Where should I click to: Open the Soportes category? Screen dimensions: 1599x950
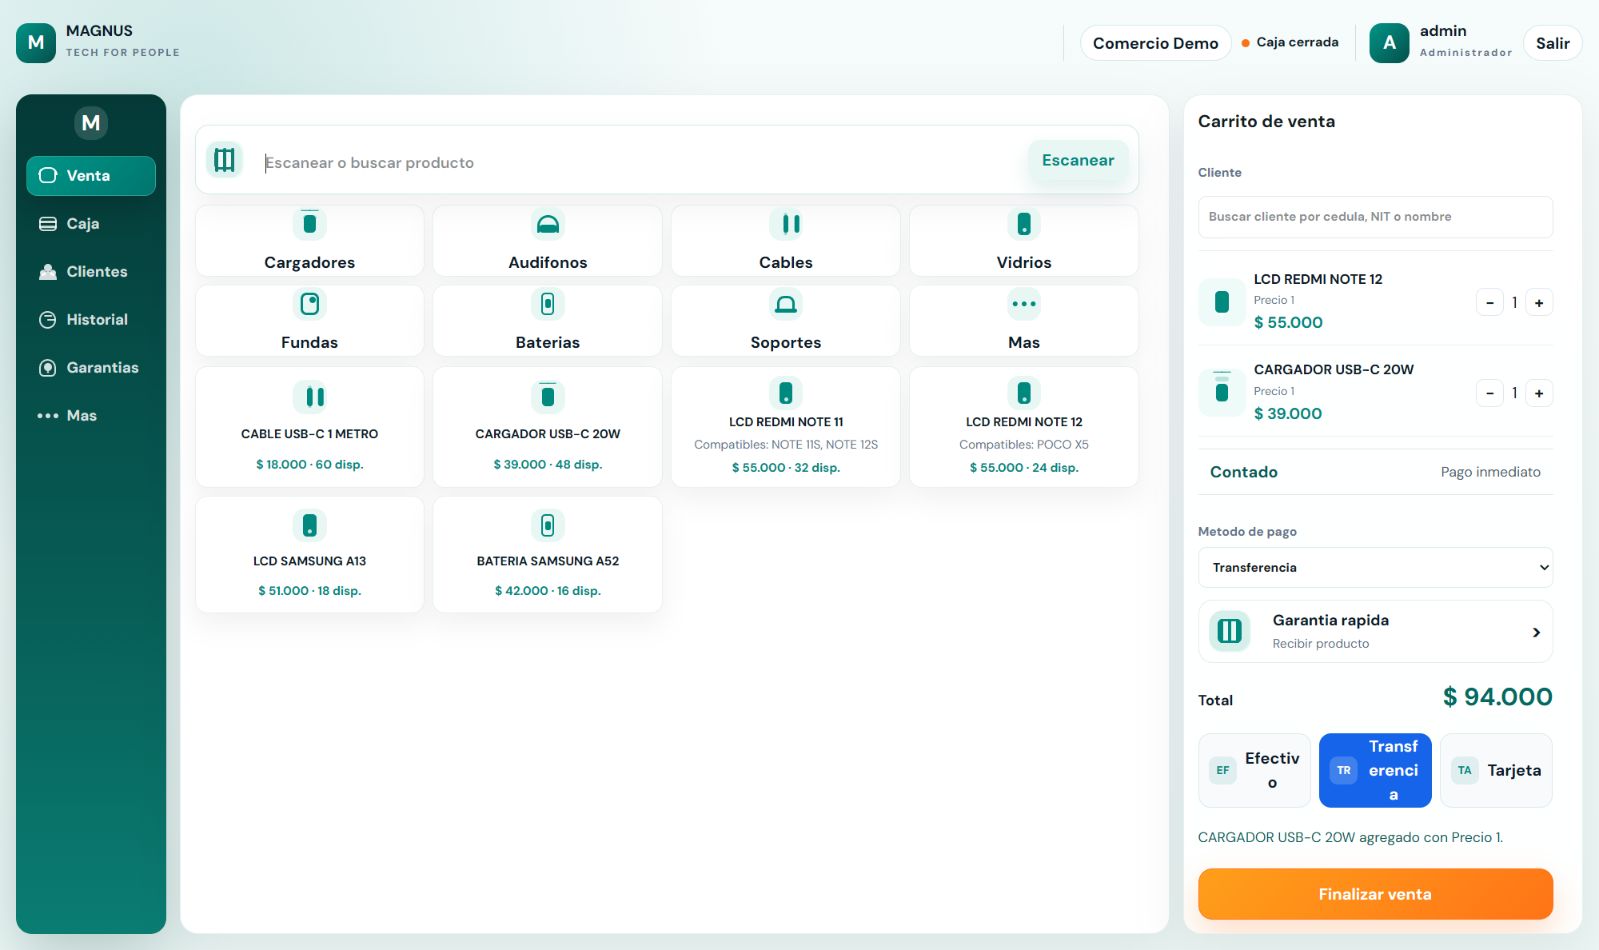pos(786,321)
